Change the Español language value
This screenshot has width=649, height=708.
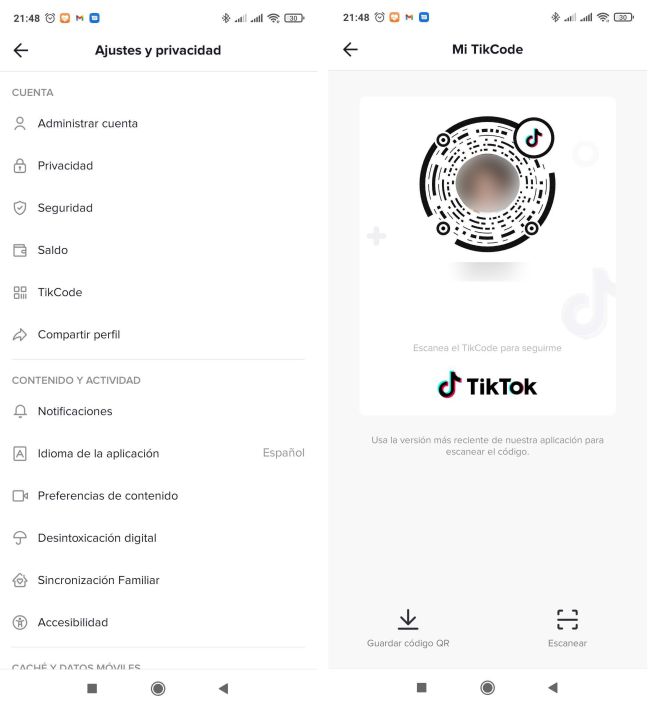[x=284, y=453]
